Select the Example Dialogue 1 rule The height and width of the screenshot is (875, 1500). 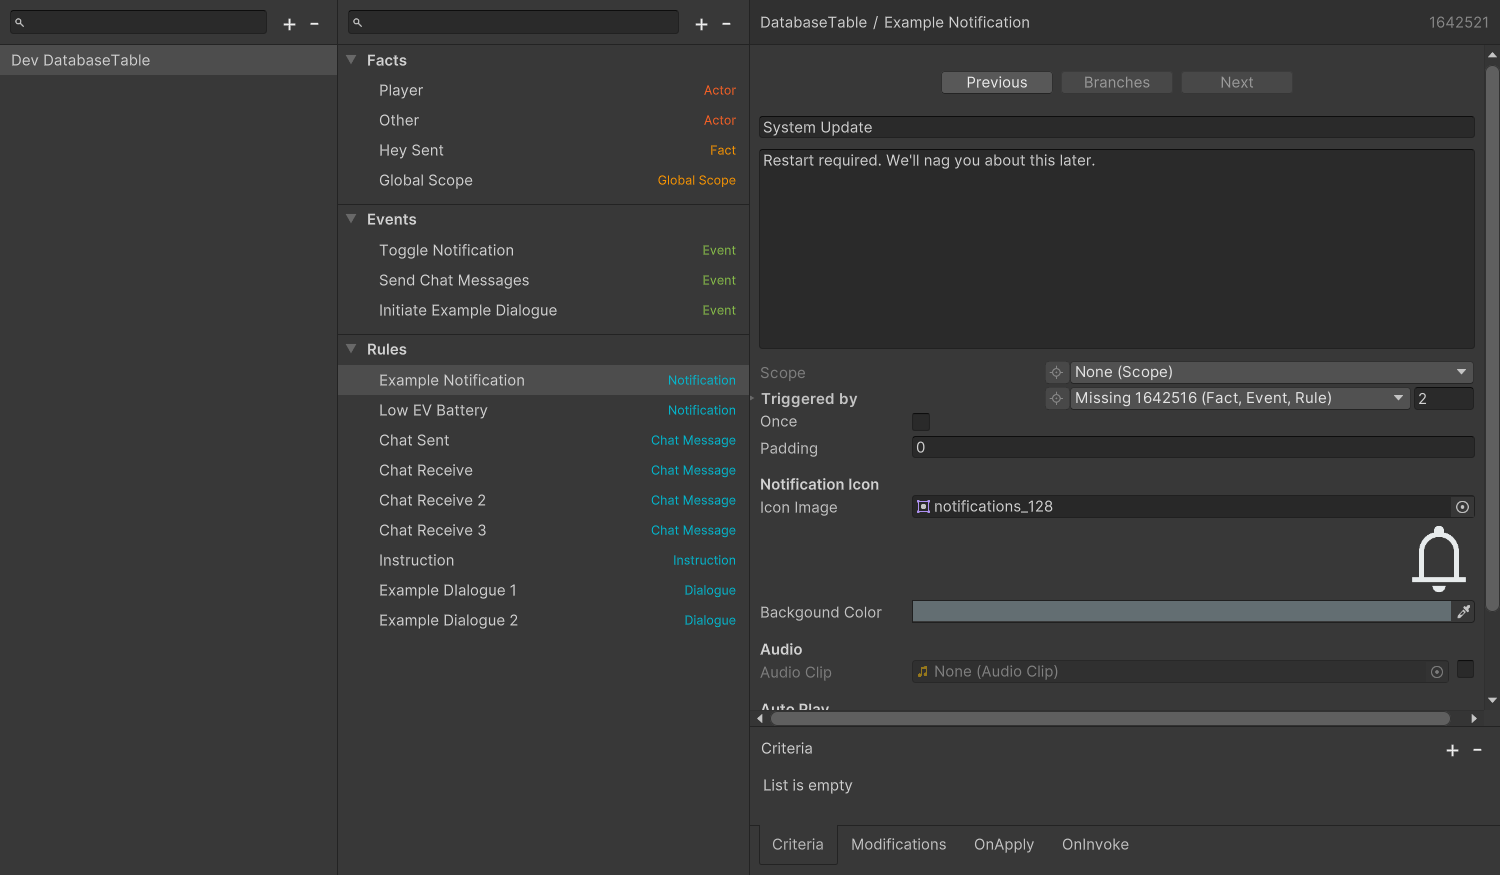[x=543, y=590]
